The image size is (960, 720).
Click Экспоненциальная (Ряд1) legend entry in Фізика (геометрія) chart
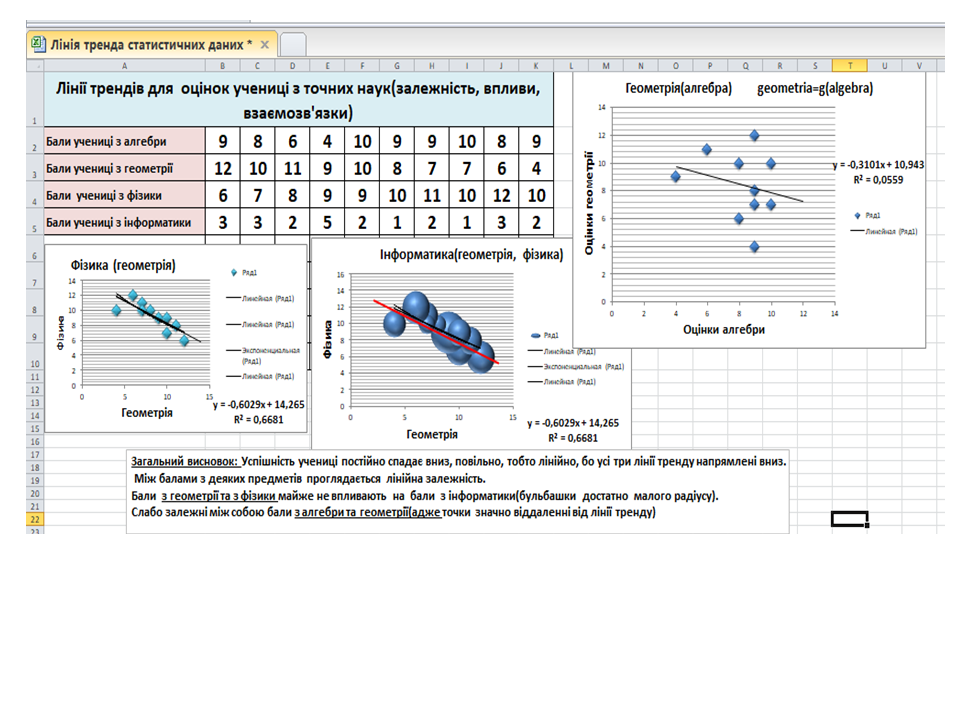[263, 355]
